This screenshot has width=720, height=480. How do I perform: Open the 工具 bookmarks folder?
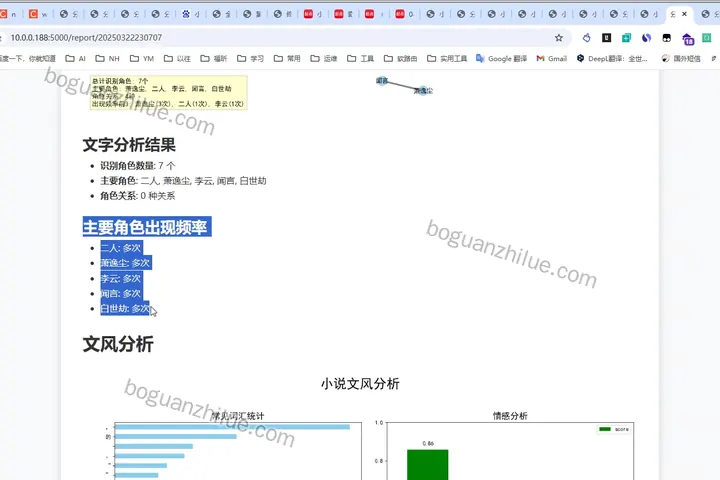tap(360, 58)
